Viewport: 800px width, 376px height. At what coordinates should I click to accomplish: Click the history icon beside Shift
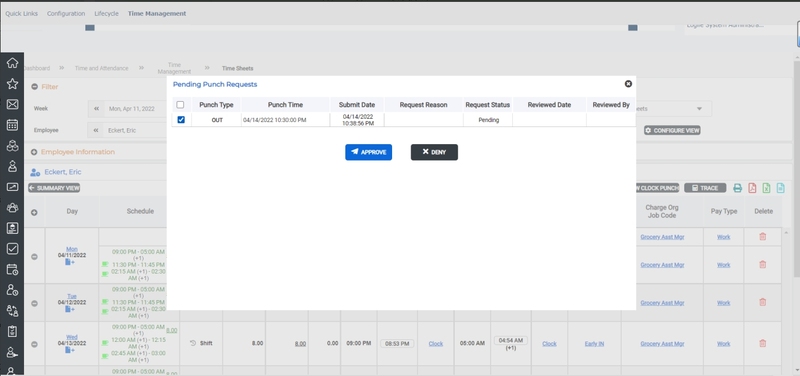click(193, 343)
